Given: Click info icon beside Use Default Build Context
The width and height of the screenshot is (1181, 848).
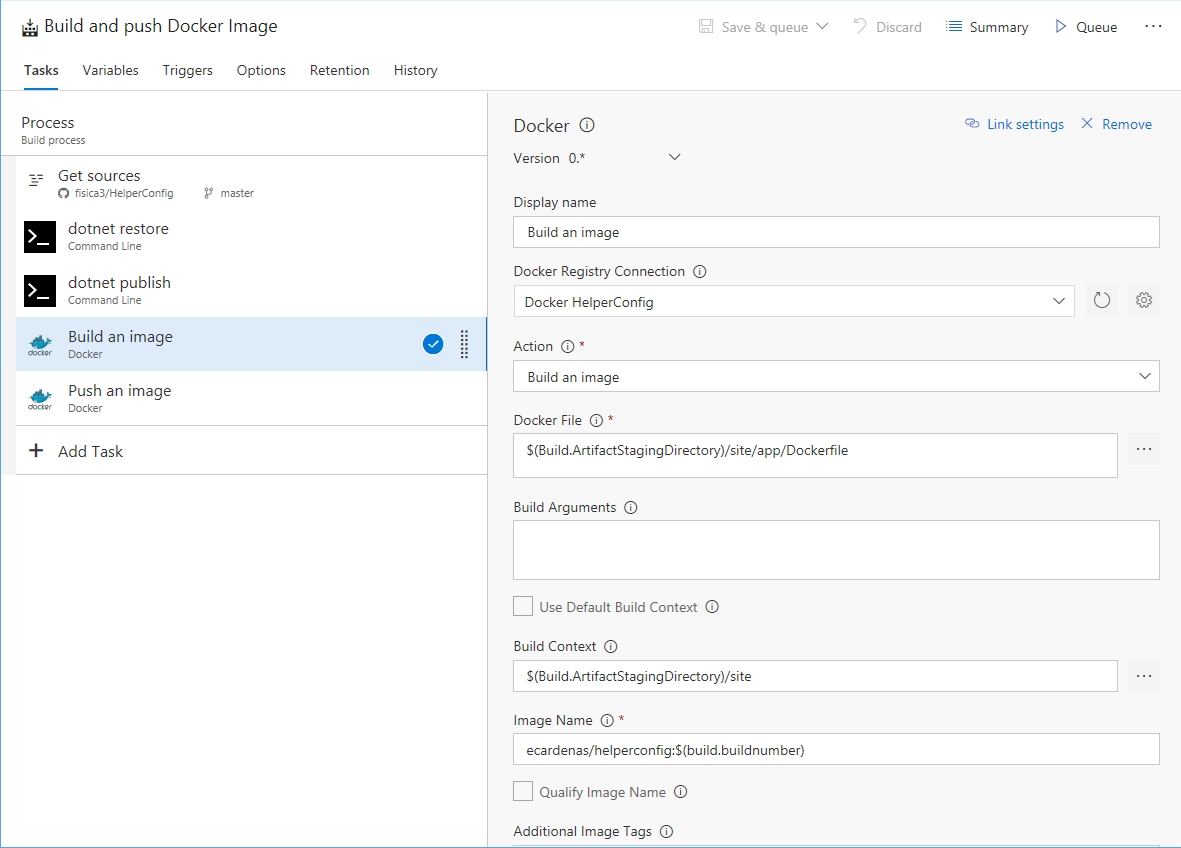Looking at the screenshot, I should tap(713, 607).
